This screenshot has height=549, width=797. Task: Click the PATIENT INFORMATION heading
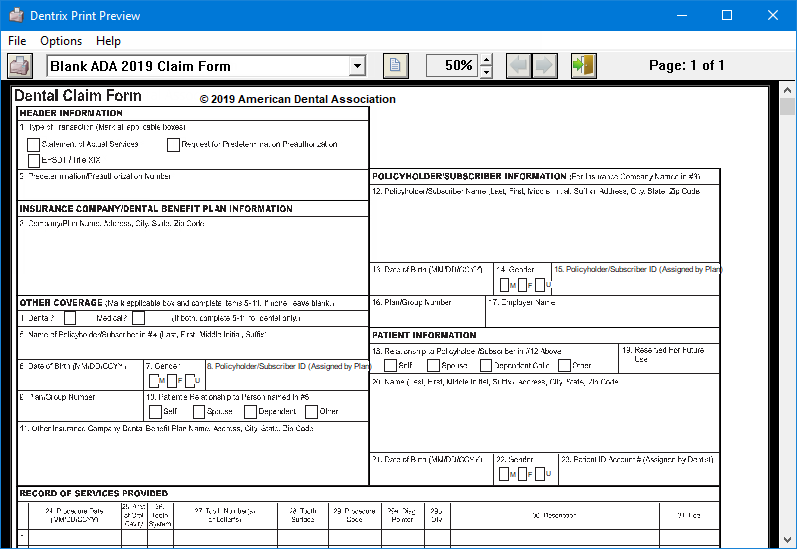click(x=424, y=335)
